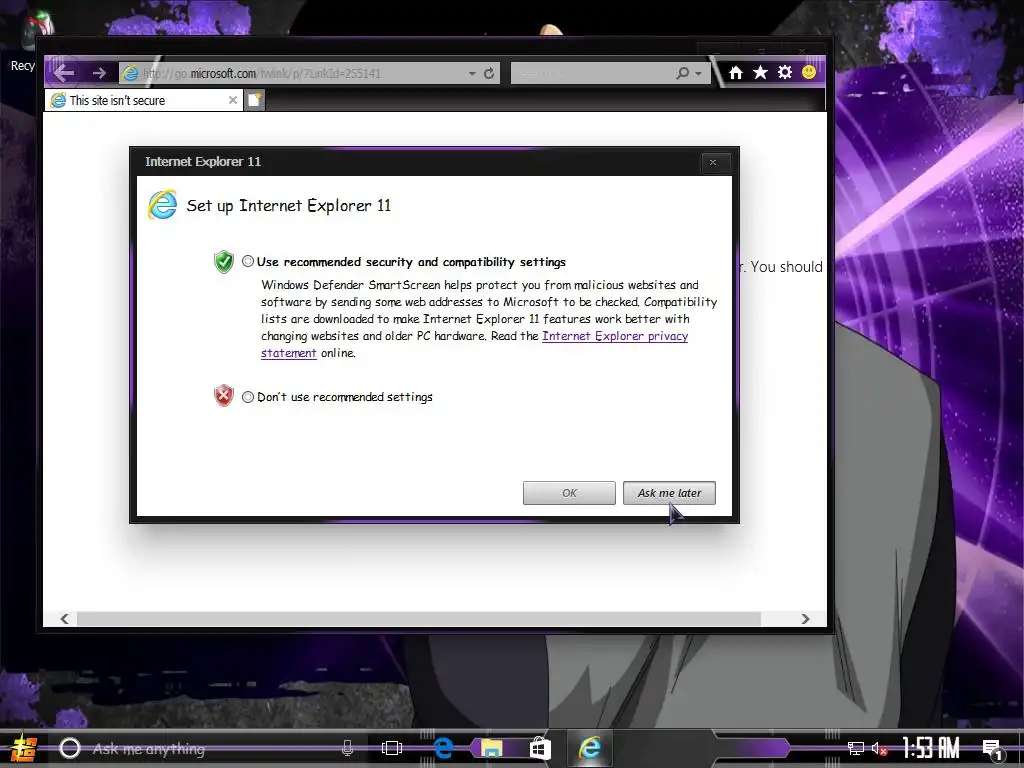Click the Internet Explorer taskbar icon
The image size is (1024, 768).
coord(590,748)
